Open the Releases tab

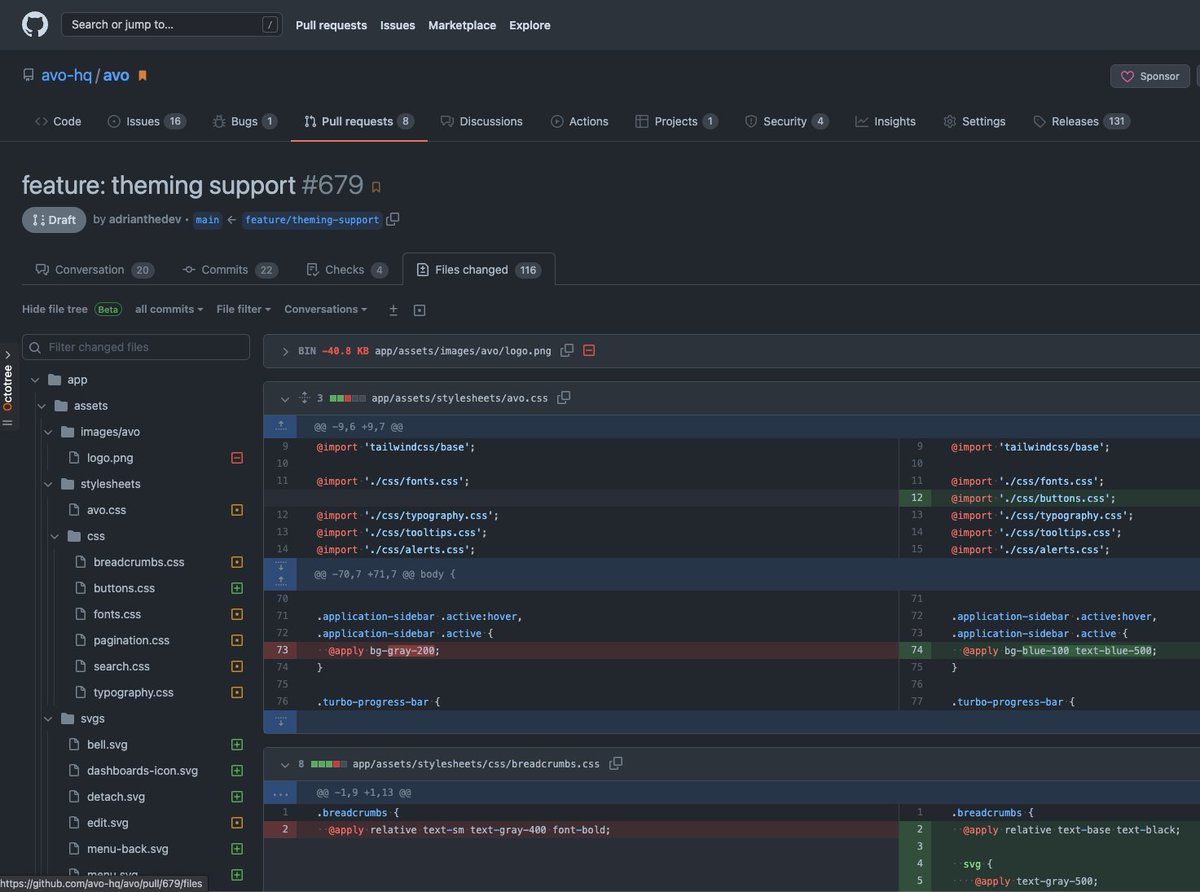1081,121
